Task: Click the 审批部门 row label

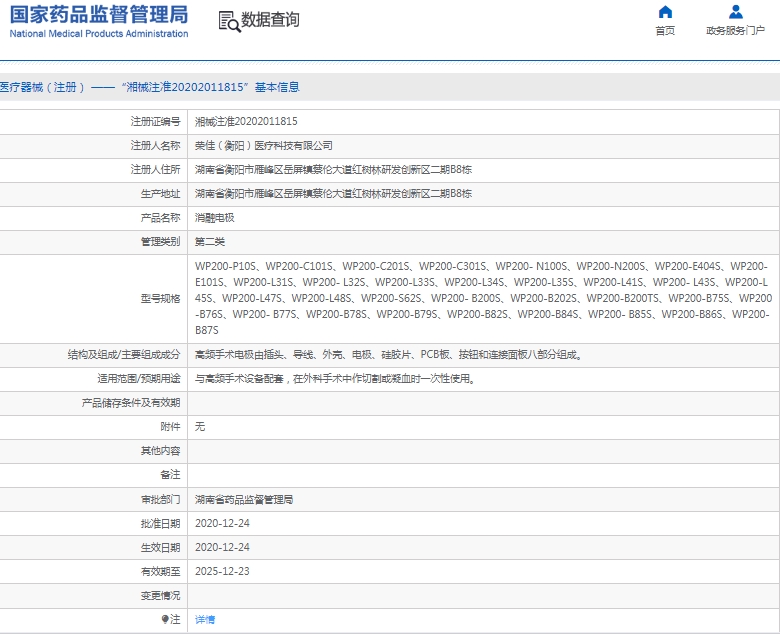Action: pos(160,499)
